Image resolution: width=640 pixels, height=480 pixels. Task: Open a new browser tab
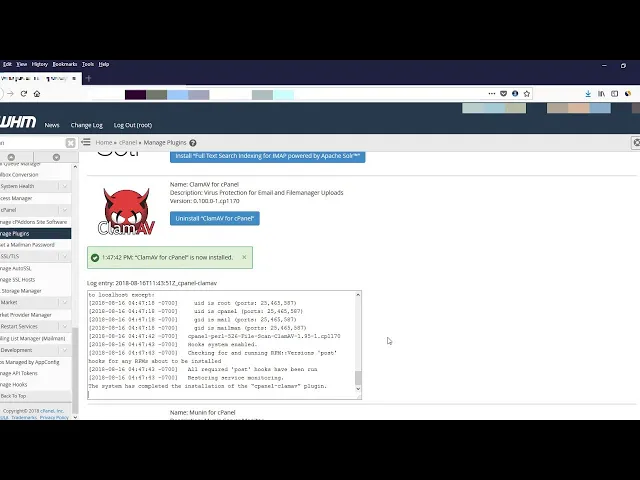pyautogui.click(x=89, y=78)
